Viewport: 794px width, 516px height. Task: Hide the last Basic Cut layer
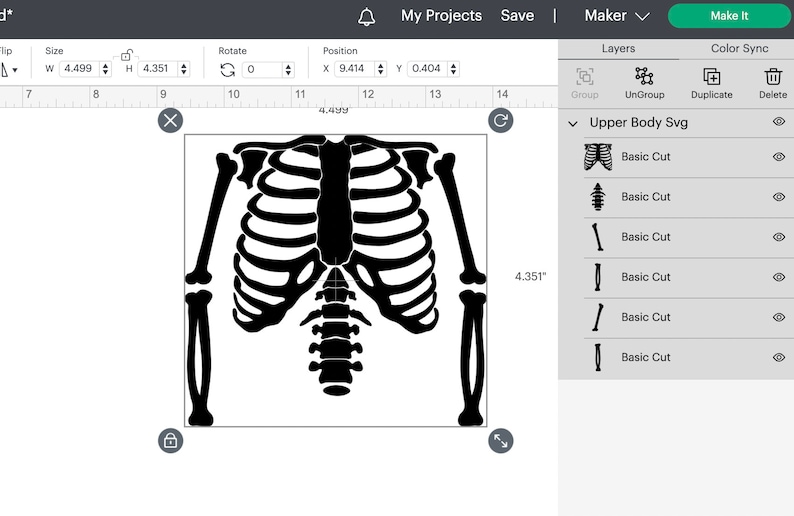tap(779, 358)
